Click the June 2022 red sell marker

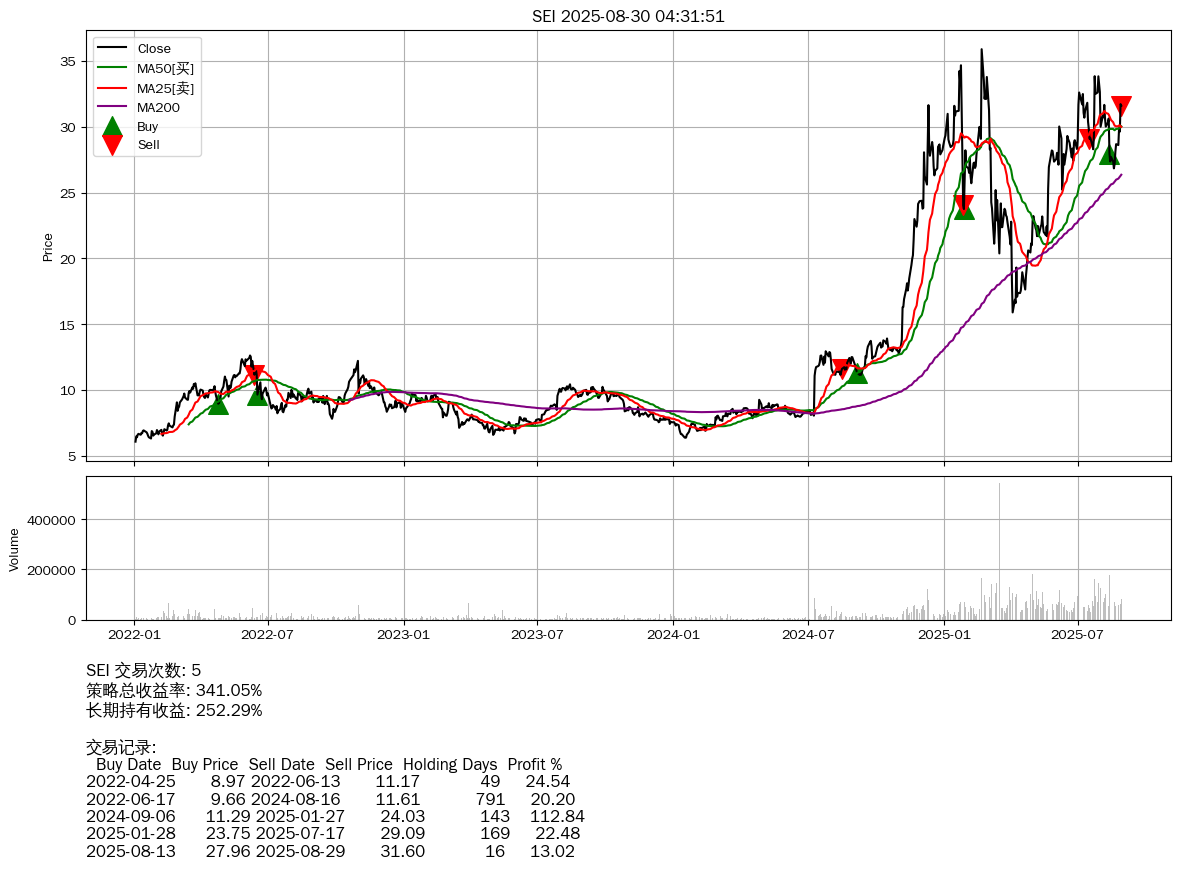pos(255,375)
